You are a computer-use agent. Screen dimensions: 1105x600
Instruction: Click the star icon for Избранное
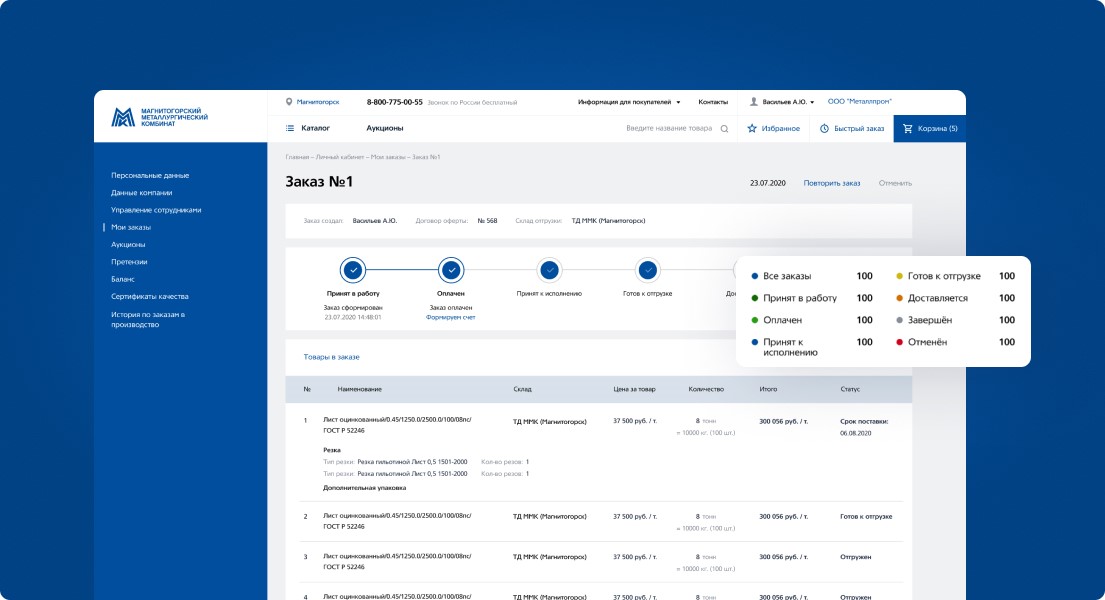(x=752, y=129)
